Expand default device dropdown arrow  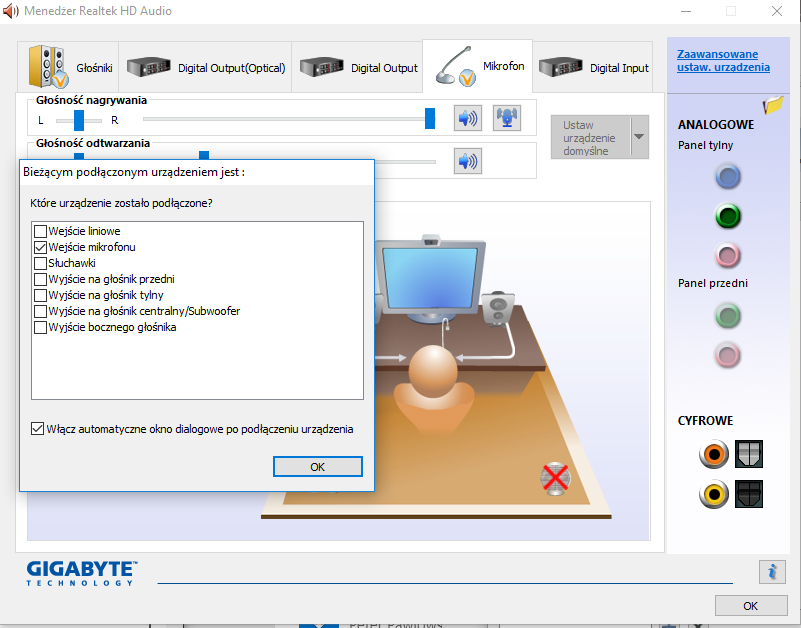pos(640,137)
